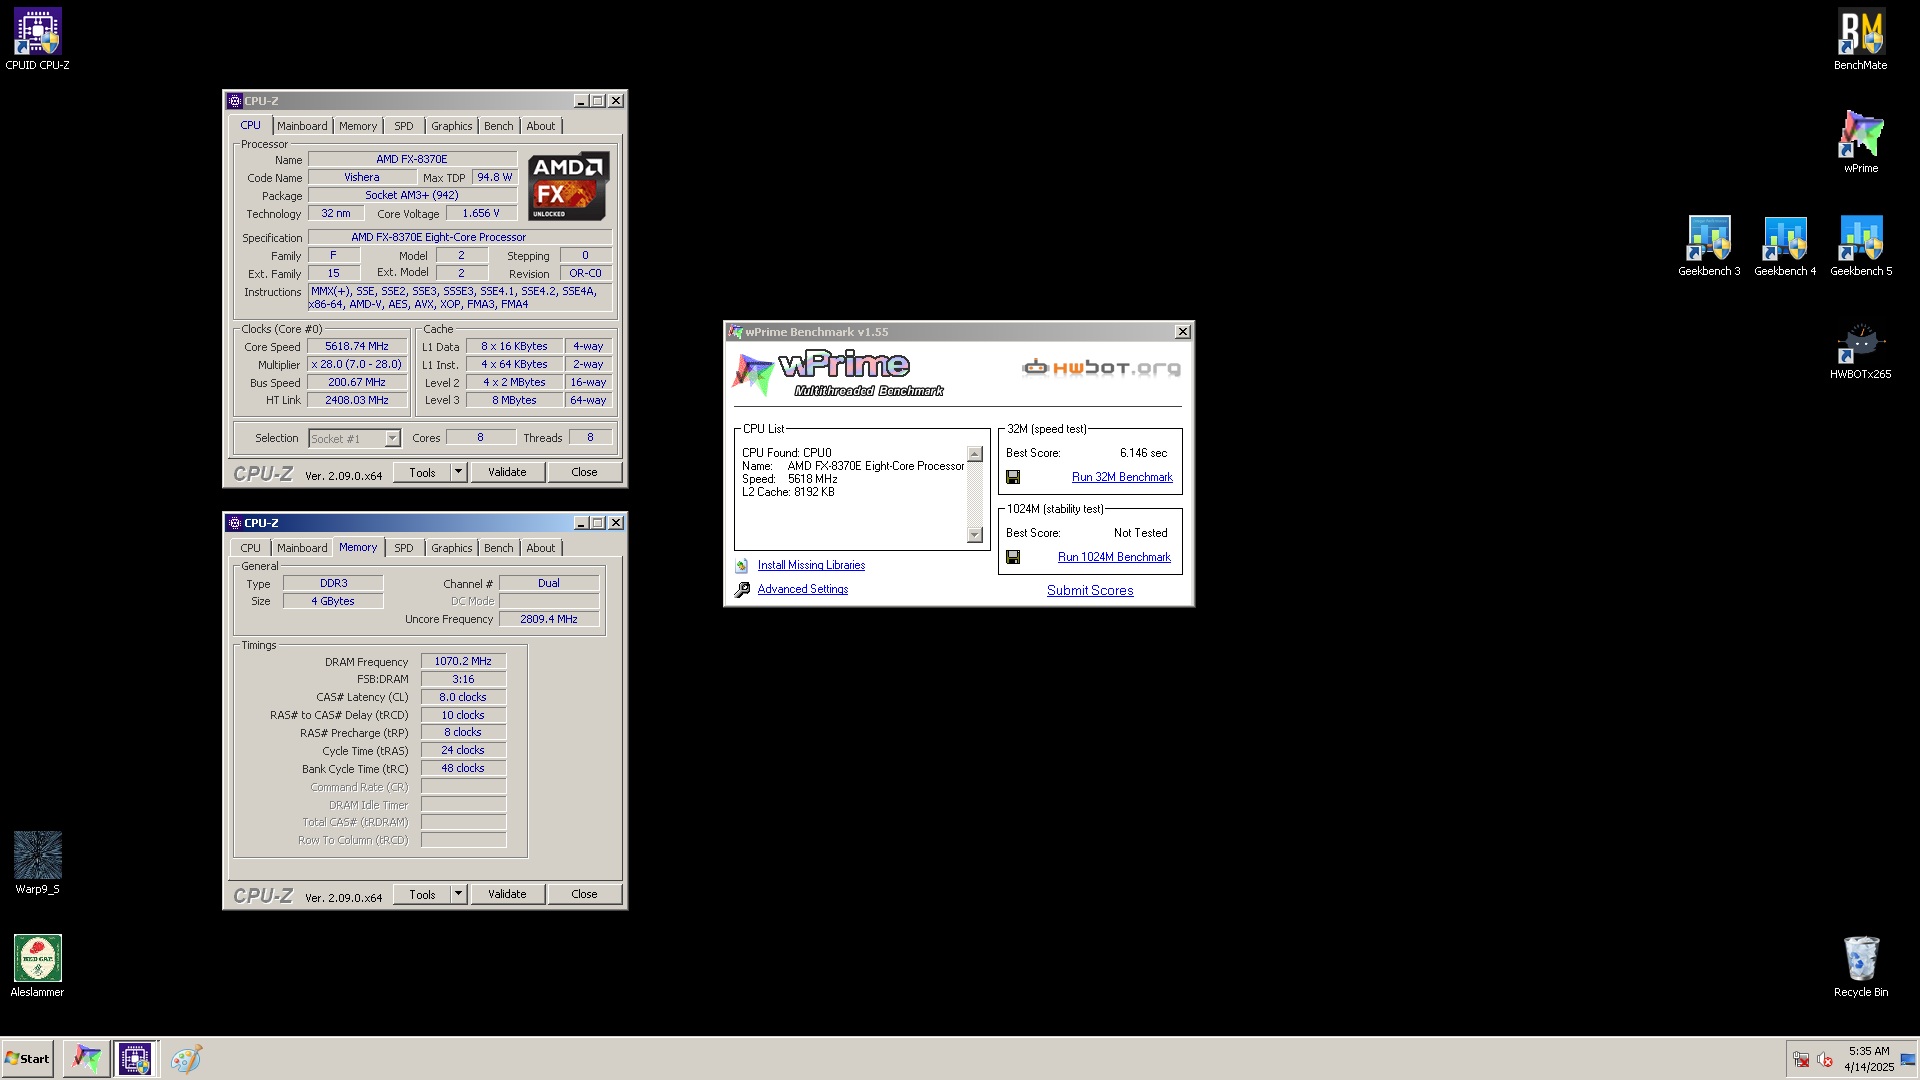This screenshot has height=1080, width=1920.
Task: Click Install Missing Libraries link
Action: coord(811,566)
